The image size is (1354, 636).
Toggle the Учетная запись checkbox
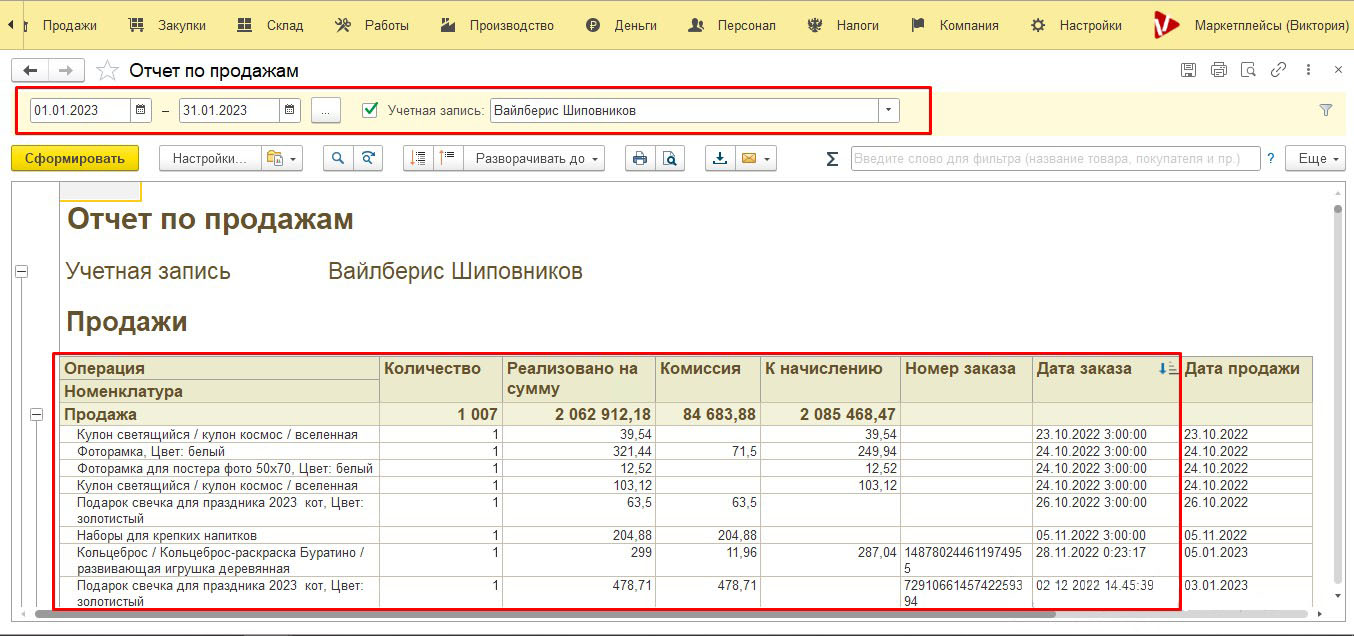pyautogui.click(x=370, y=110)
